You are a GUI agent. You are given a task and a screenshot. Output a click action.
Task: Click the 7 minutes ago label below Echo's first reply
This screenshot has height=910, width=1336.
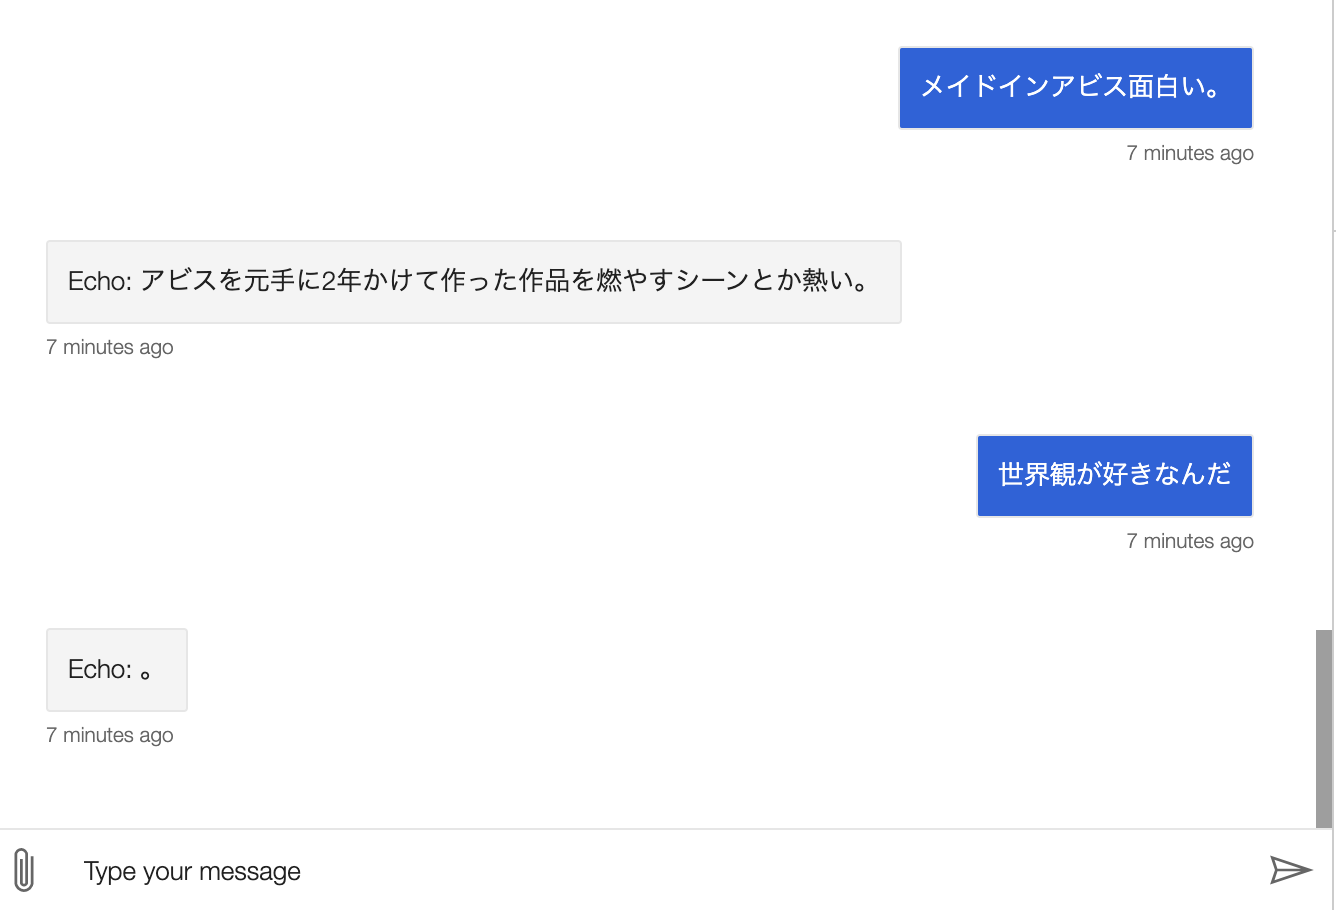click(x=109, y=346)
